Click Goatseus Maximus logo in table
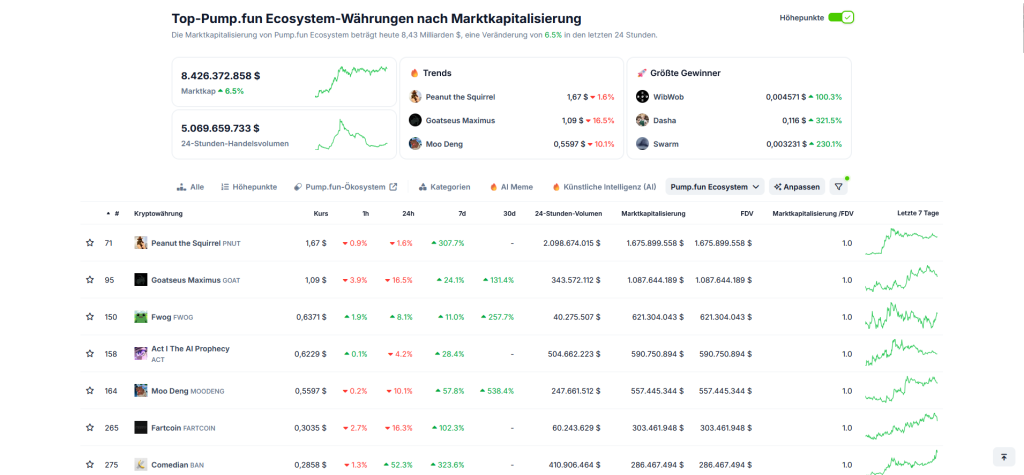The image size is (1024, 475). pyautogui.click(x=140, y=280)
